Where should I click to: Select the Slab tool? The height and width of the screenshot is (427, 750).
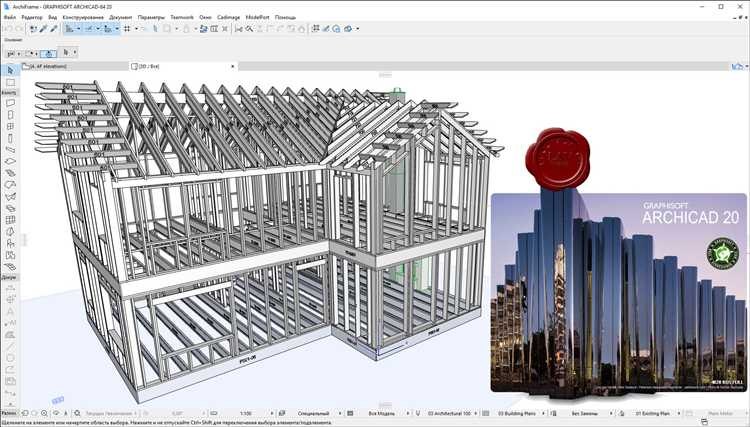pyautogui.click(x=10, y=161)
